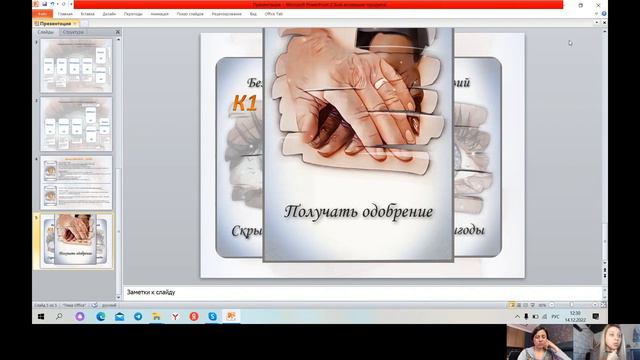The image size is (640, 360).
Task: Click the slide count indicator in the status bar
Action: point(45,305)
